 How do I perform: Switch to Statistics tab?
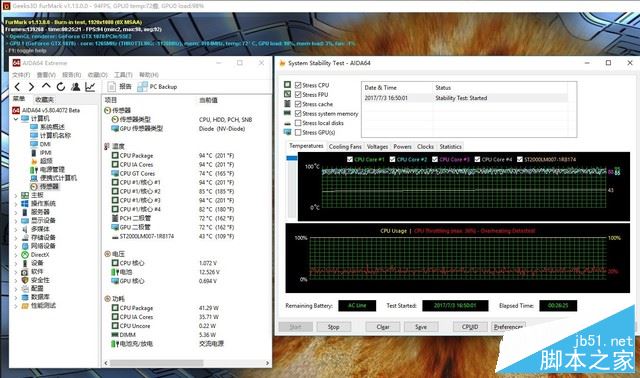point(451,147)
